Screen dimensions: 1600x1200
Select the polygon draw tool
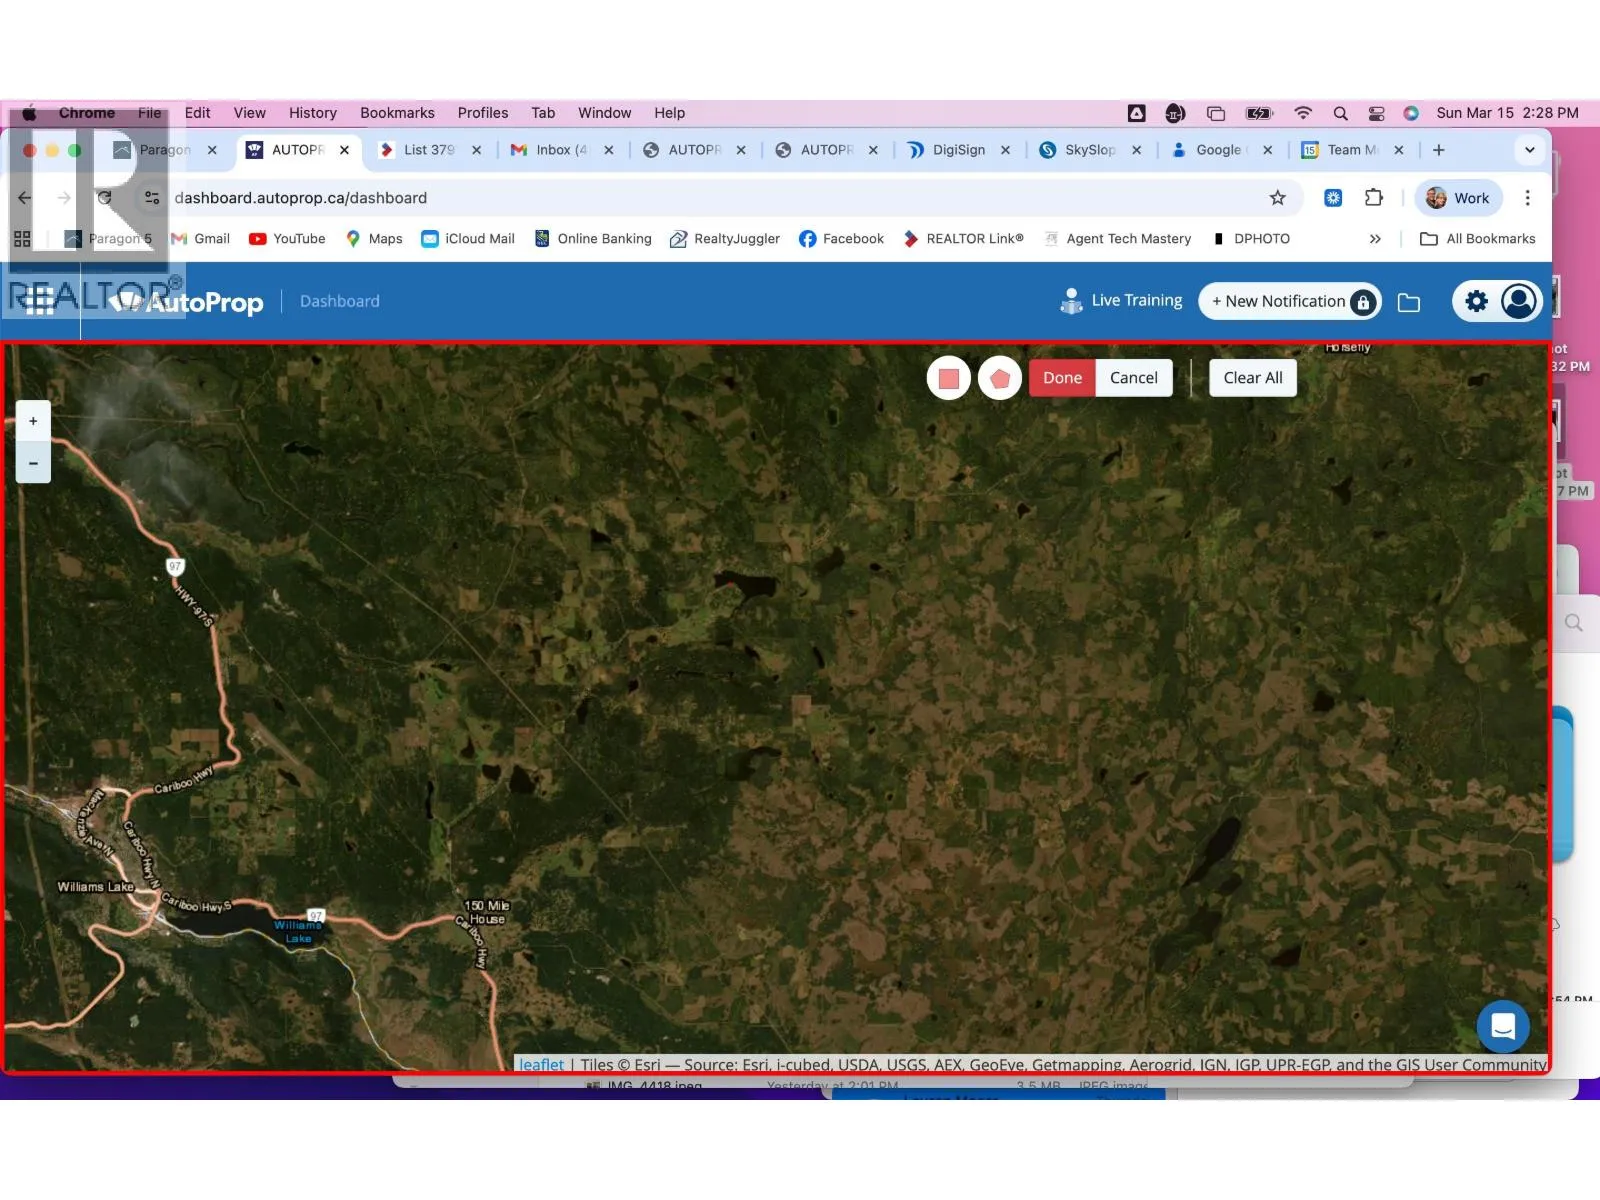pos(999,378)
